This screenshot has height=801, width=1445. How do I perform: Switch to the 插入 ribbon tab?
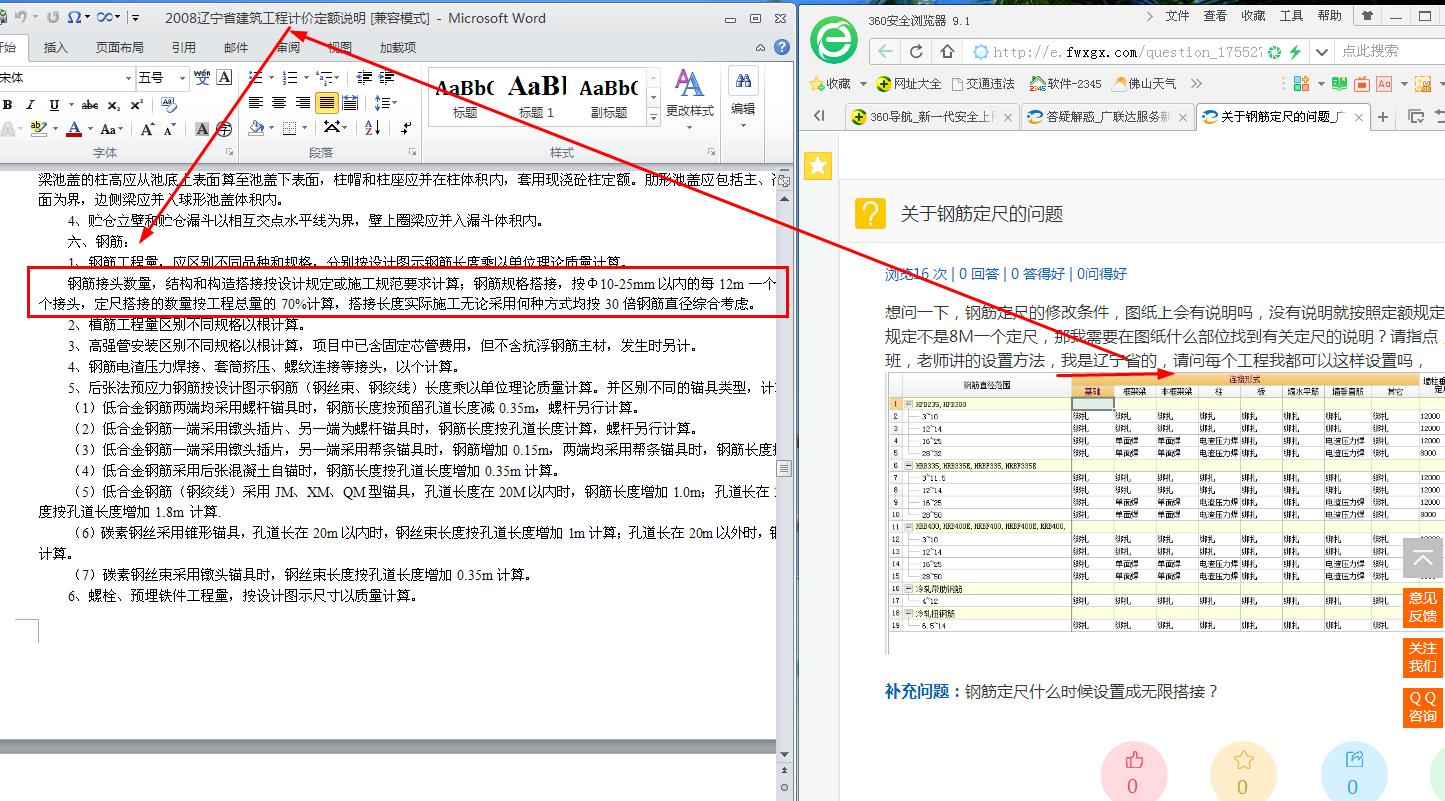pyautogui.click(x=56, y=47)
